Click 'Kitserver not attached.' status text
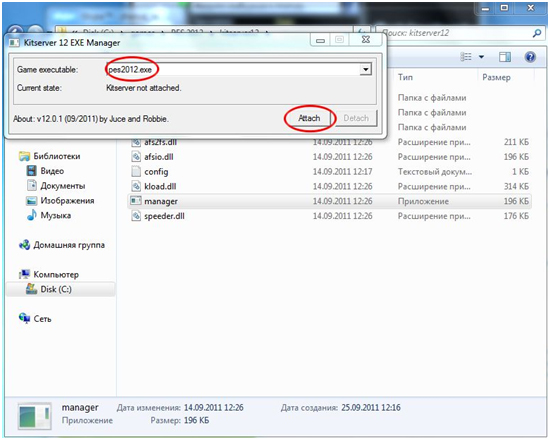 point(143,88)
